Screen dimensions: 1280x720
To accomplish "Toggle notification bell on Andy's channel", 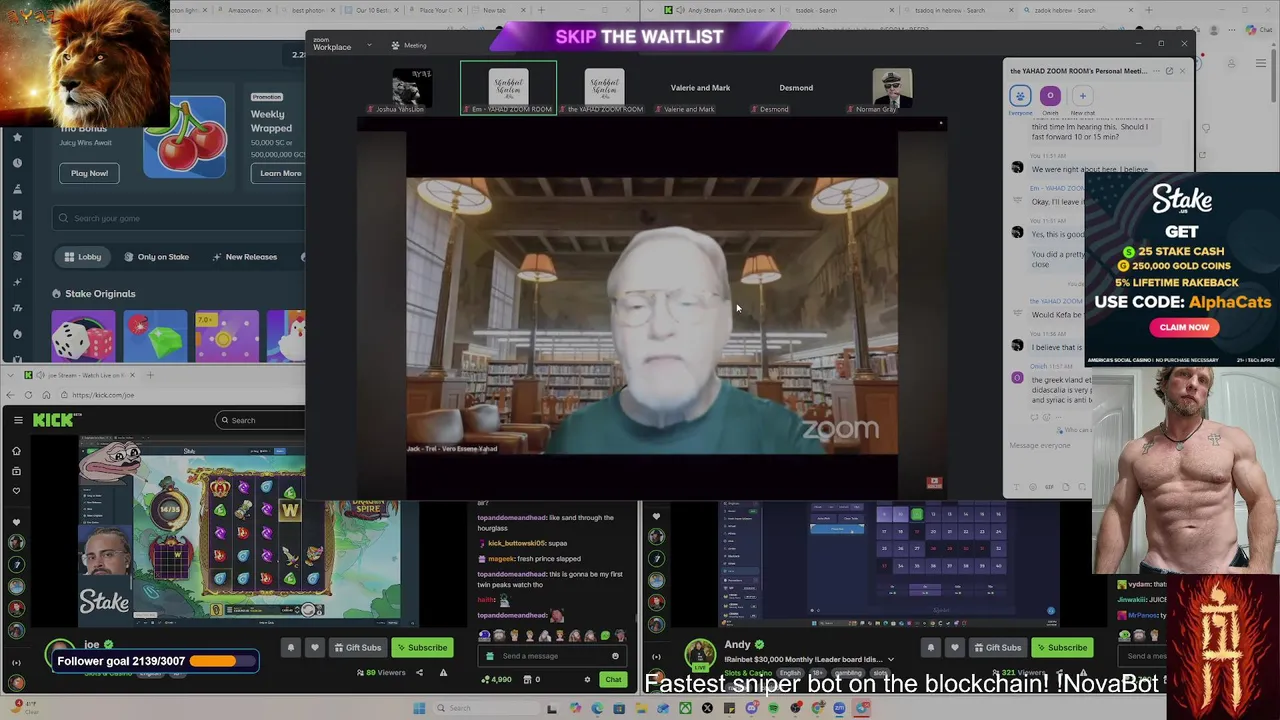I will click(x=931, y=648).
